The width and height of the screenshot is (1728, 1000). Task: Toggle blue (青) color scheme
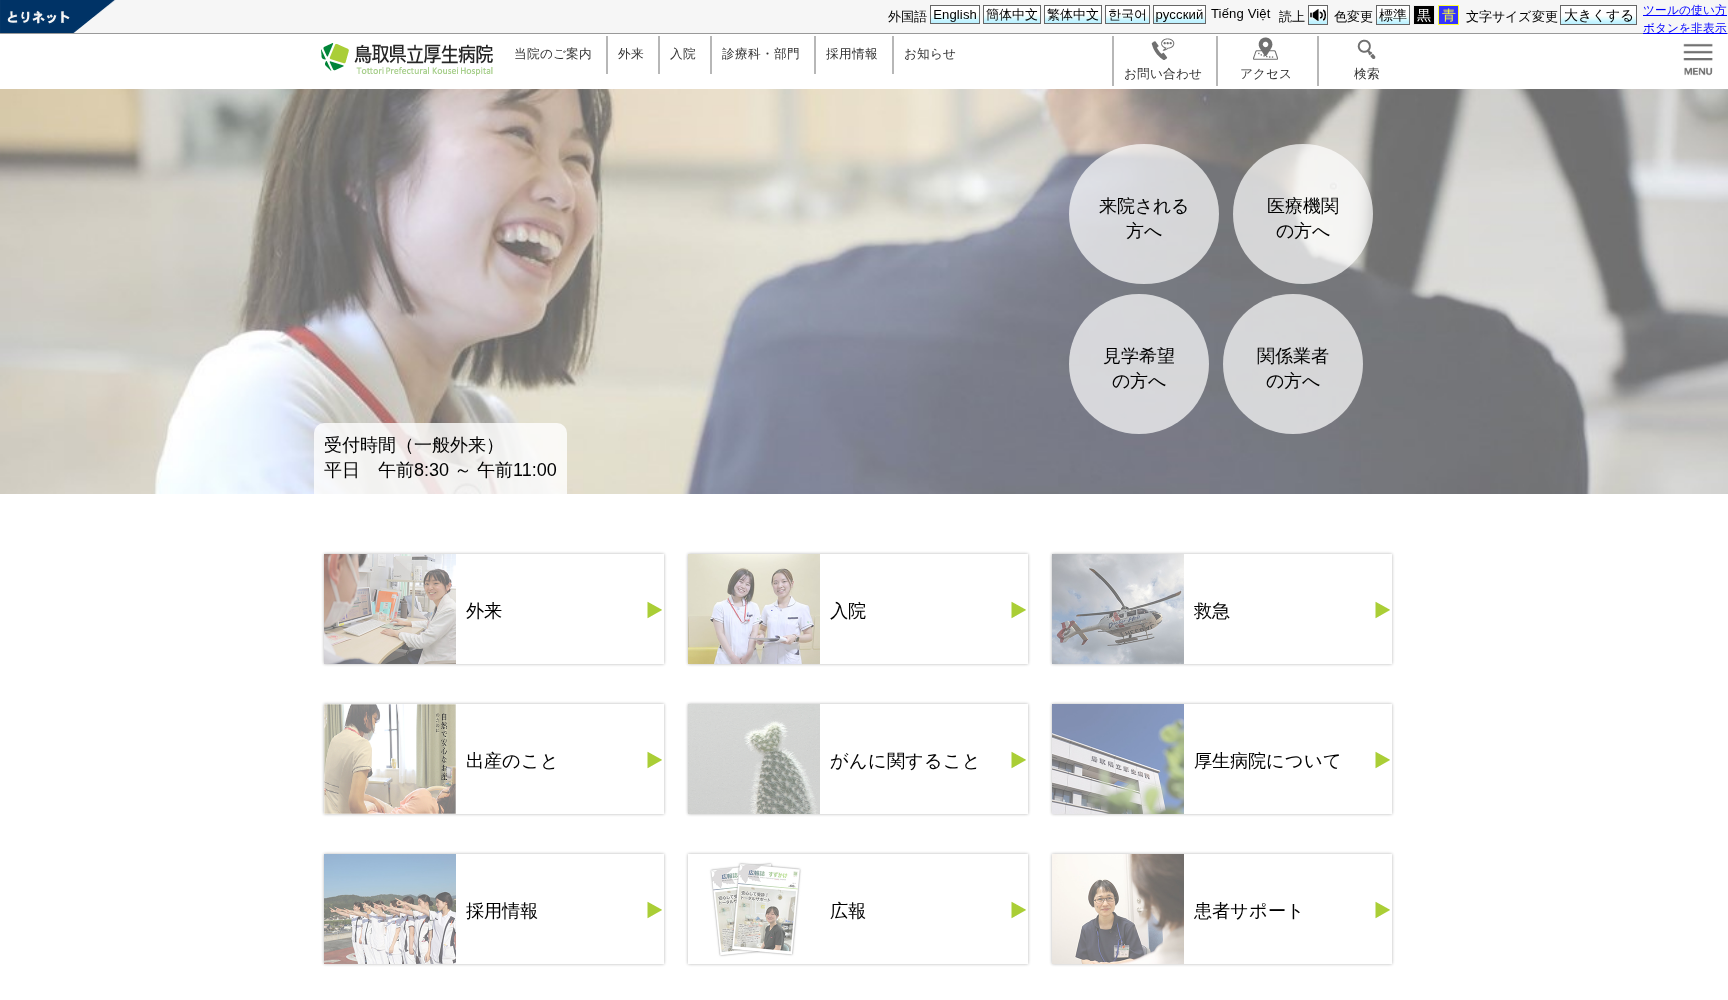[1448, 15]
